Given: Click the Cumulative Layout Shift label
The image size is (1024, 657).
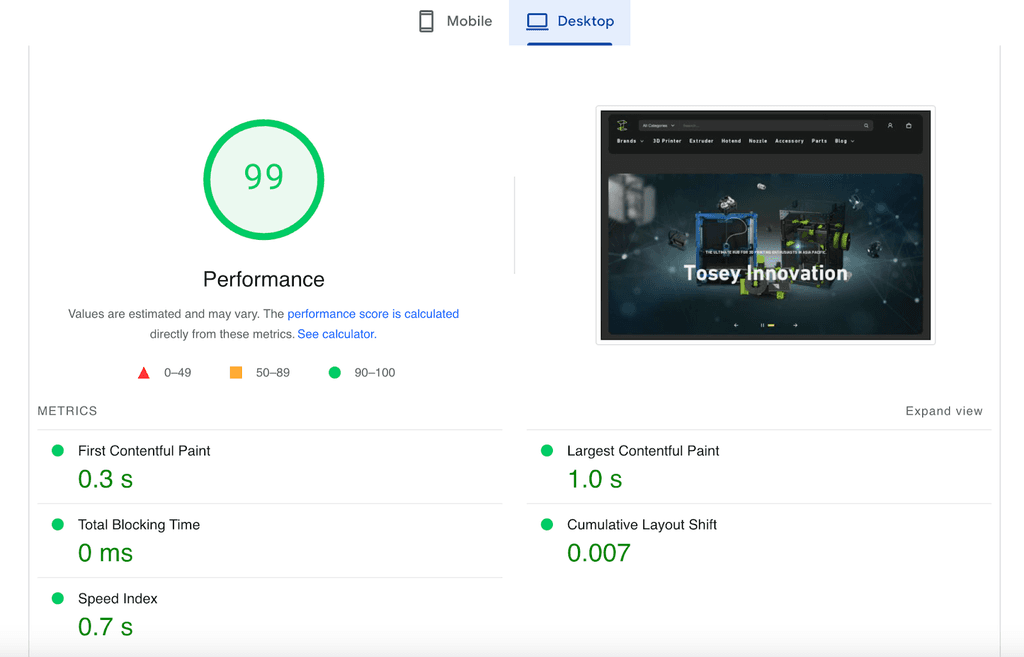Looking at the screenshot, I should pos(641,524).
